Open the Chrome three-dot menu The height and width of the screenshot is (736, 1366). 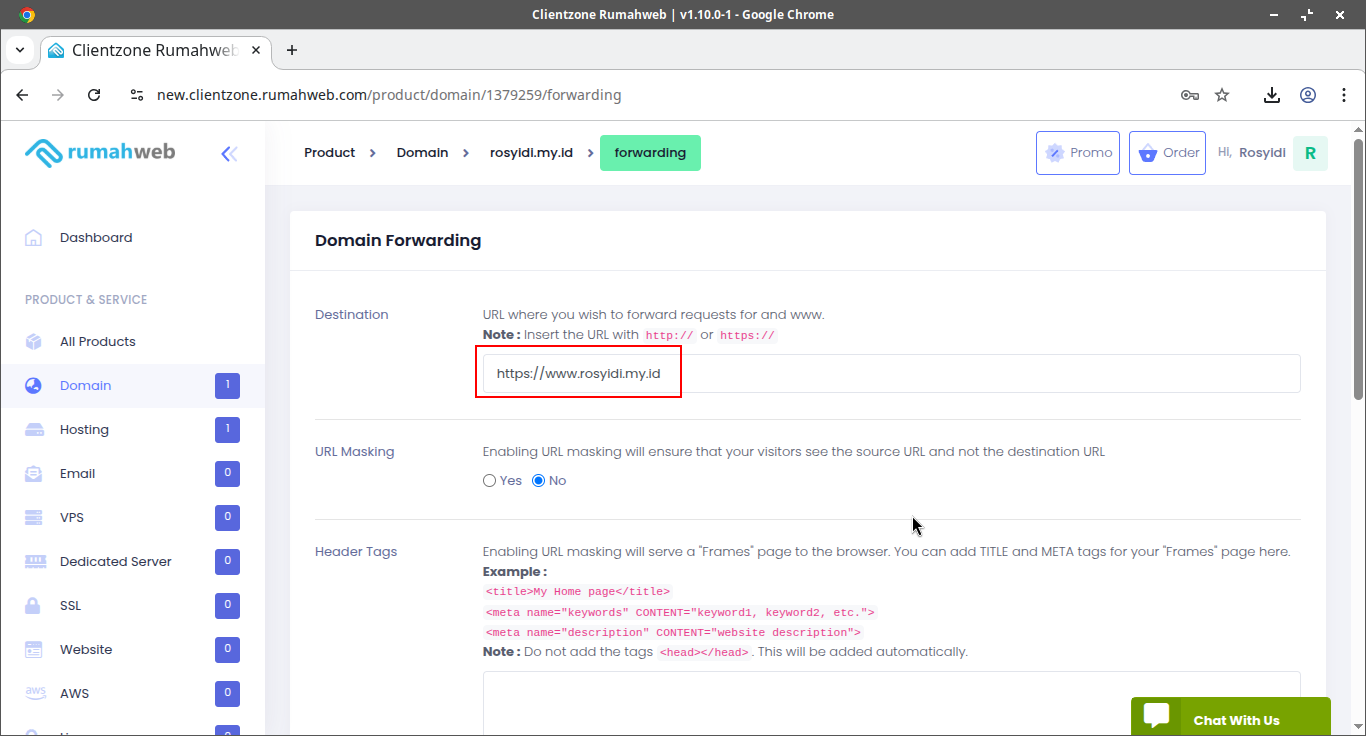1343,95
